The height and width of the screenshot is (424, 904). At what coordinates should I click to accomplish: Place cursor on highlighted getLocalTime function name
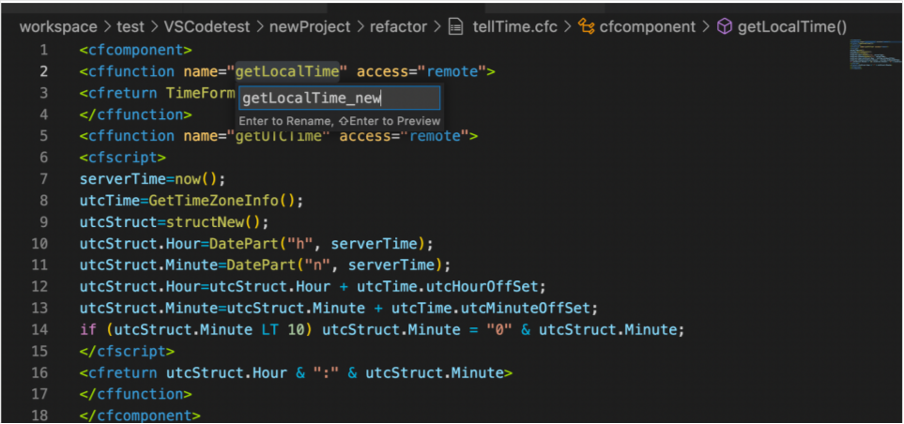pyautogui.click(x=286, y=71)
